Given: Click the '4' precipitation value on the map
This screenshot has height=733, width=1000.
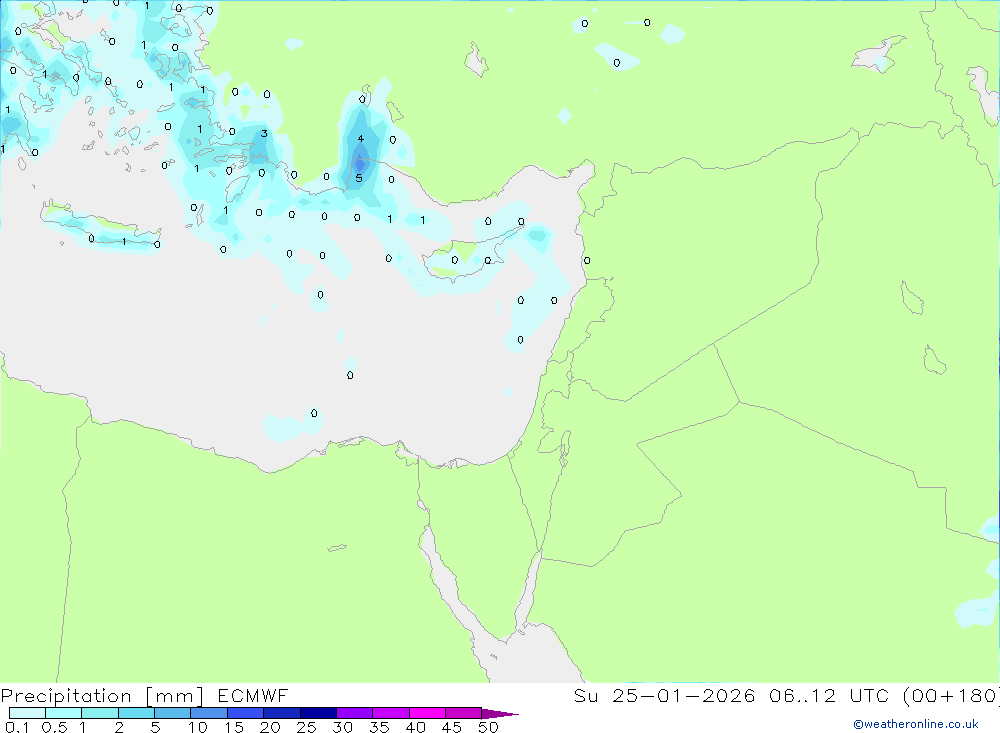Looking at the screenshot, I should 361,138.
